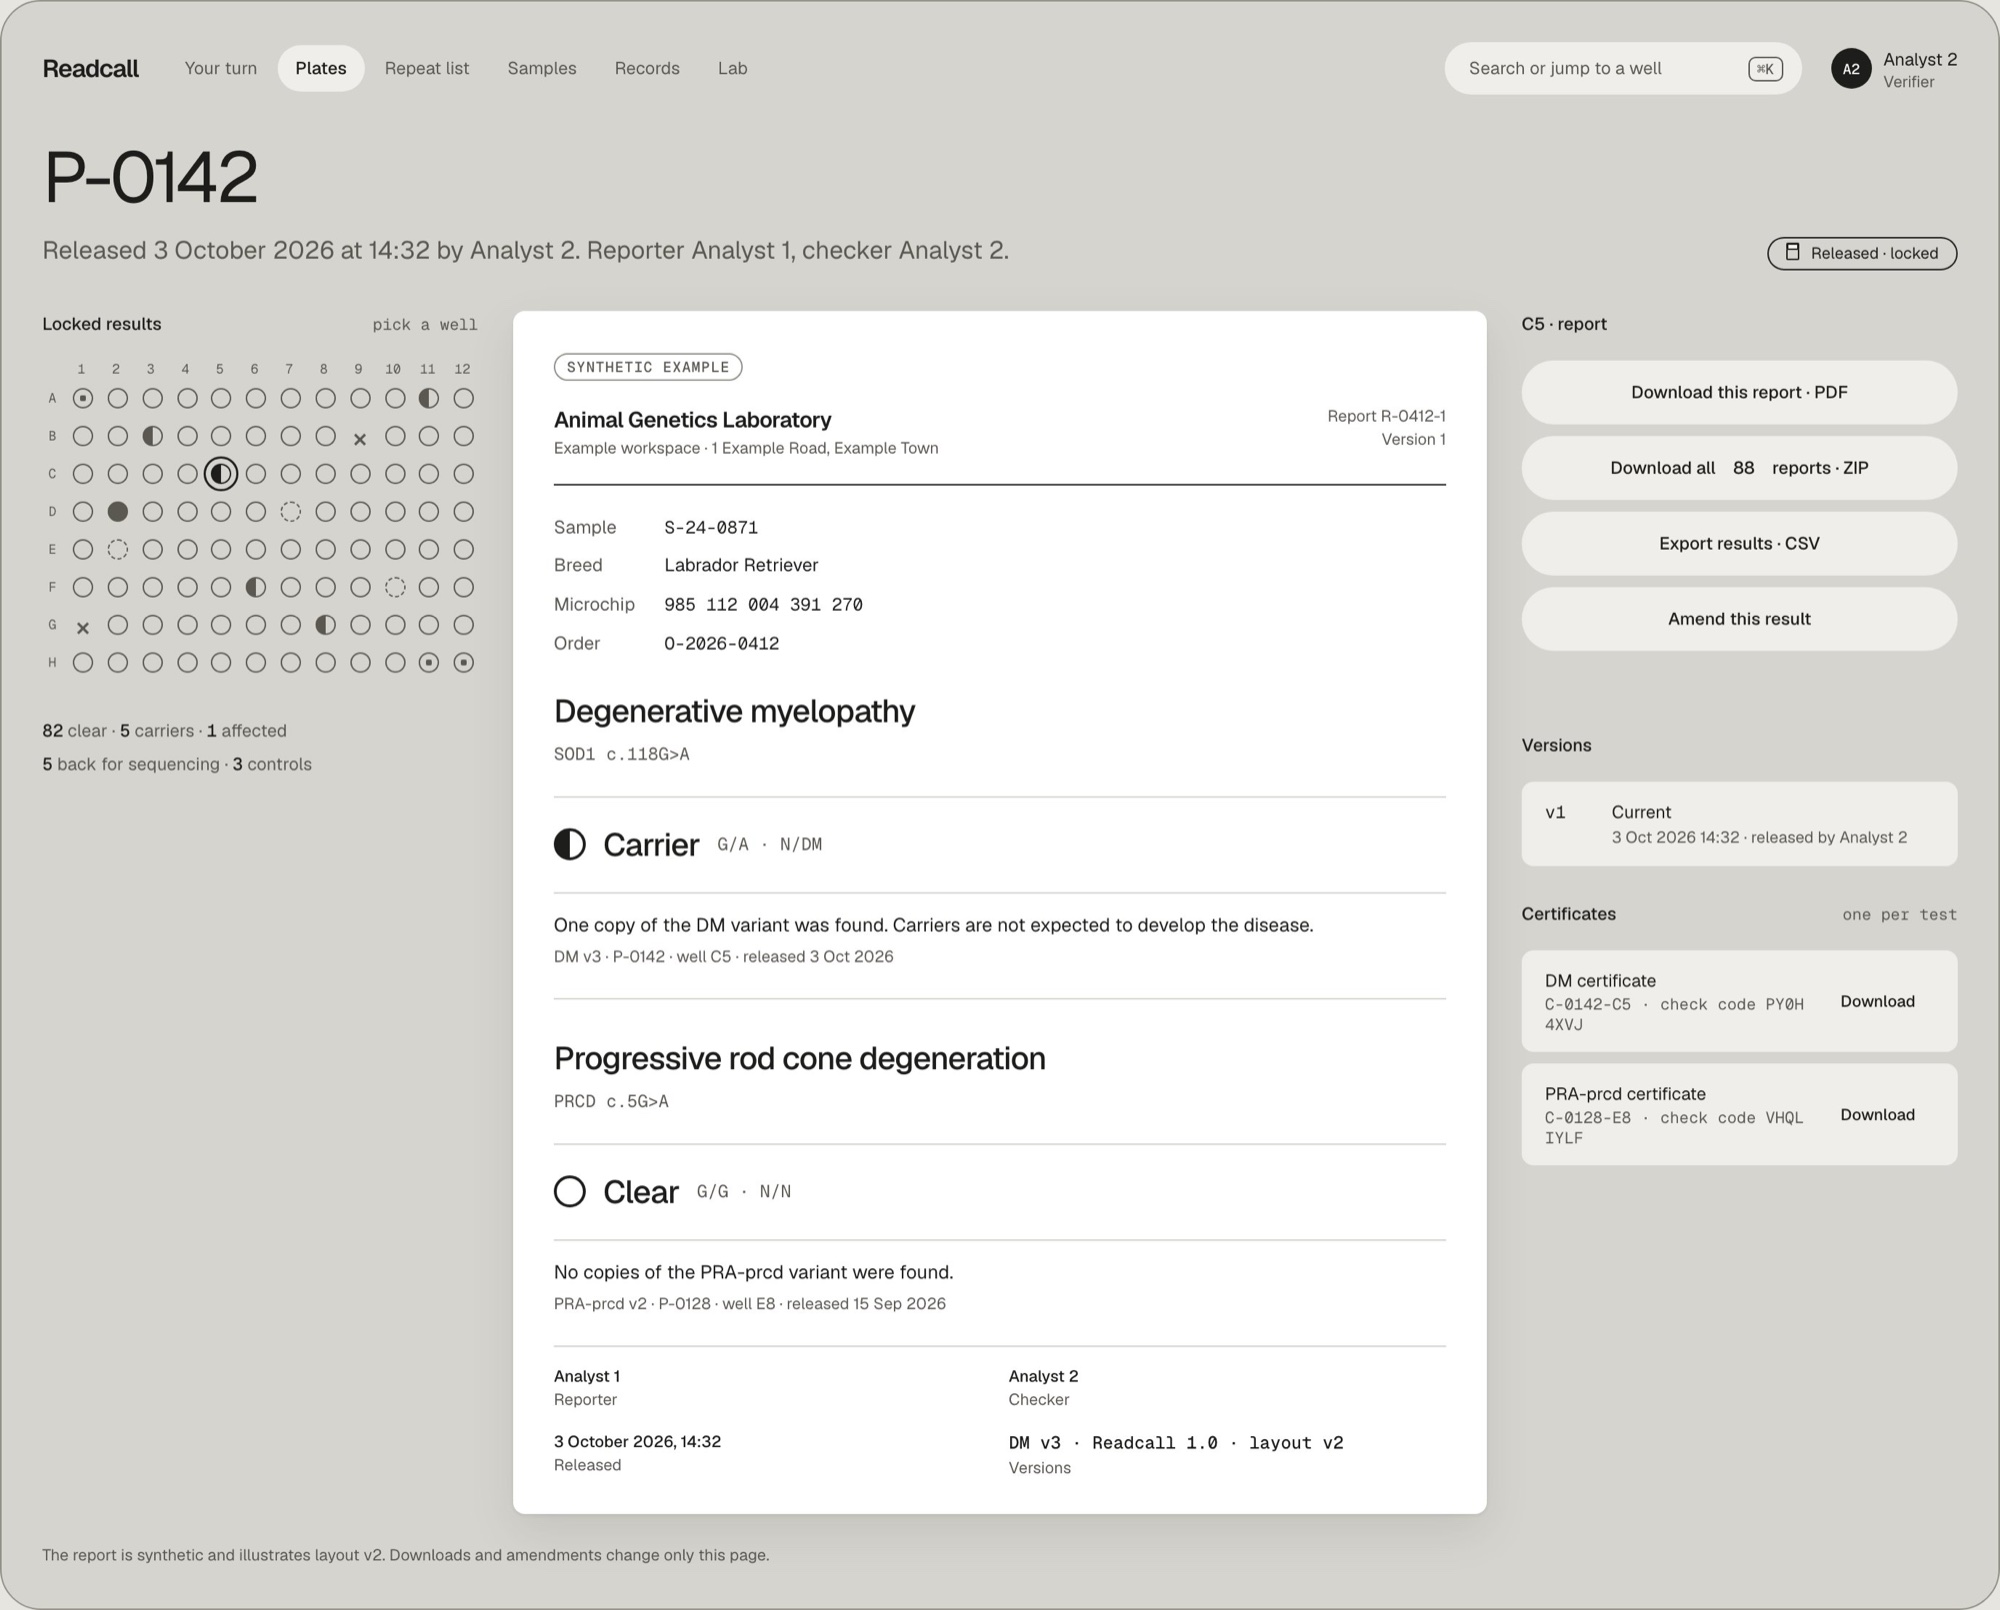Download the PRA-prcd certificate
The width and height of the screenshot is (2000, 1610).
pos(1877,1114)
